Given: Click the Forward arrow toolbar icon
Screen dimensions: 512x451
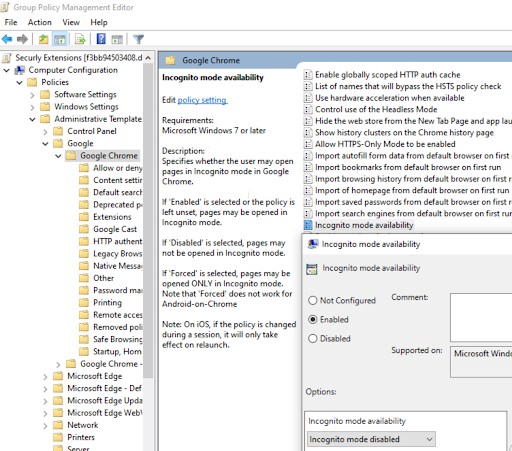Looking at the screenshot, I should click(22, 39).
